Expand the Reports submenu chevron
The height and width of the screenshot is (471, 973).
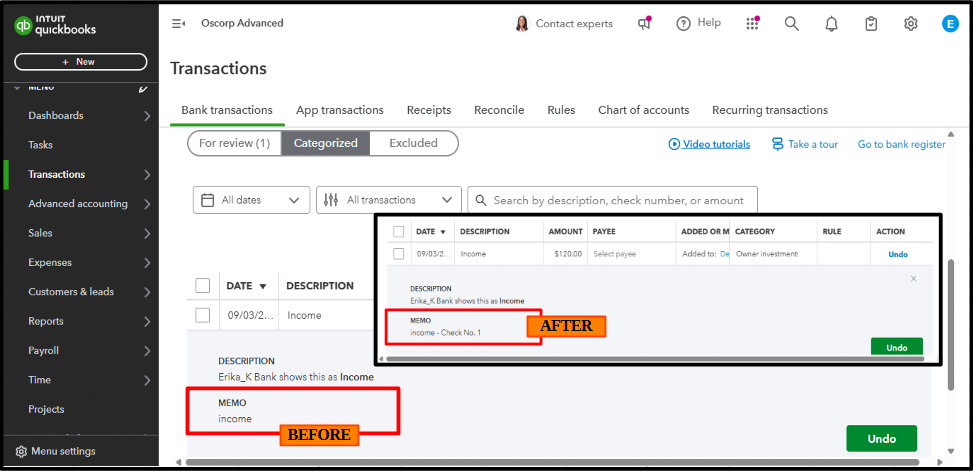point(147,321)
